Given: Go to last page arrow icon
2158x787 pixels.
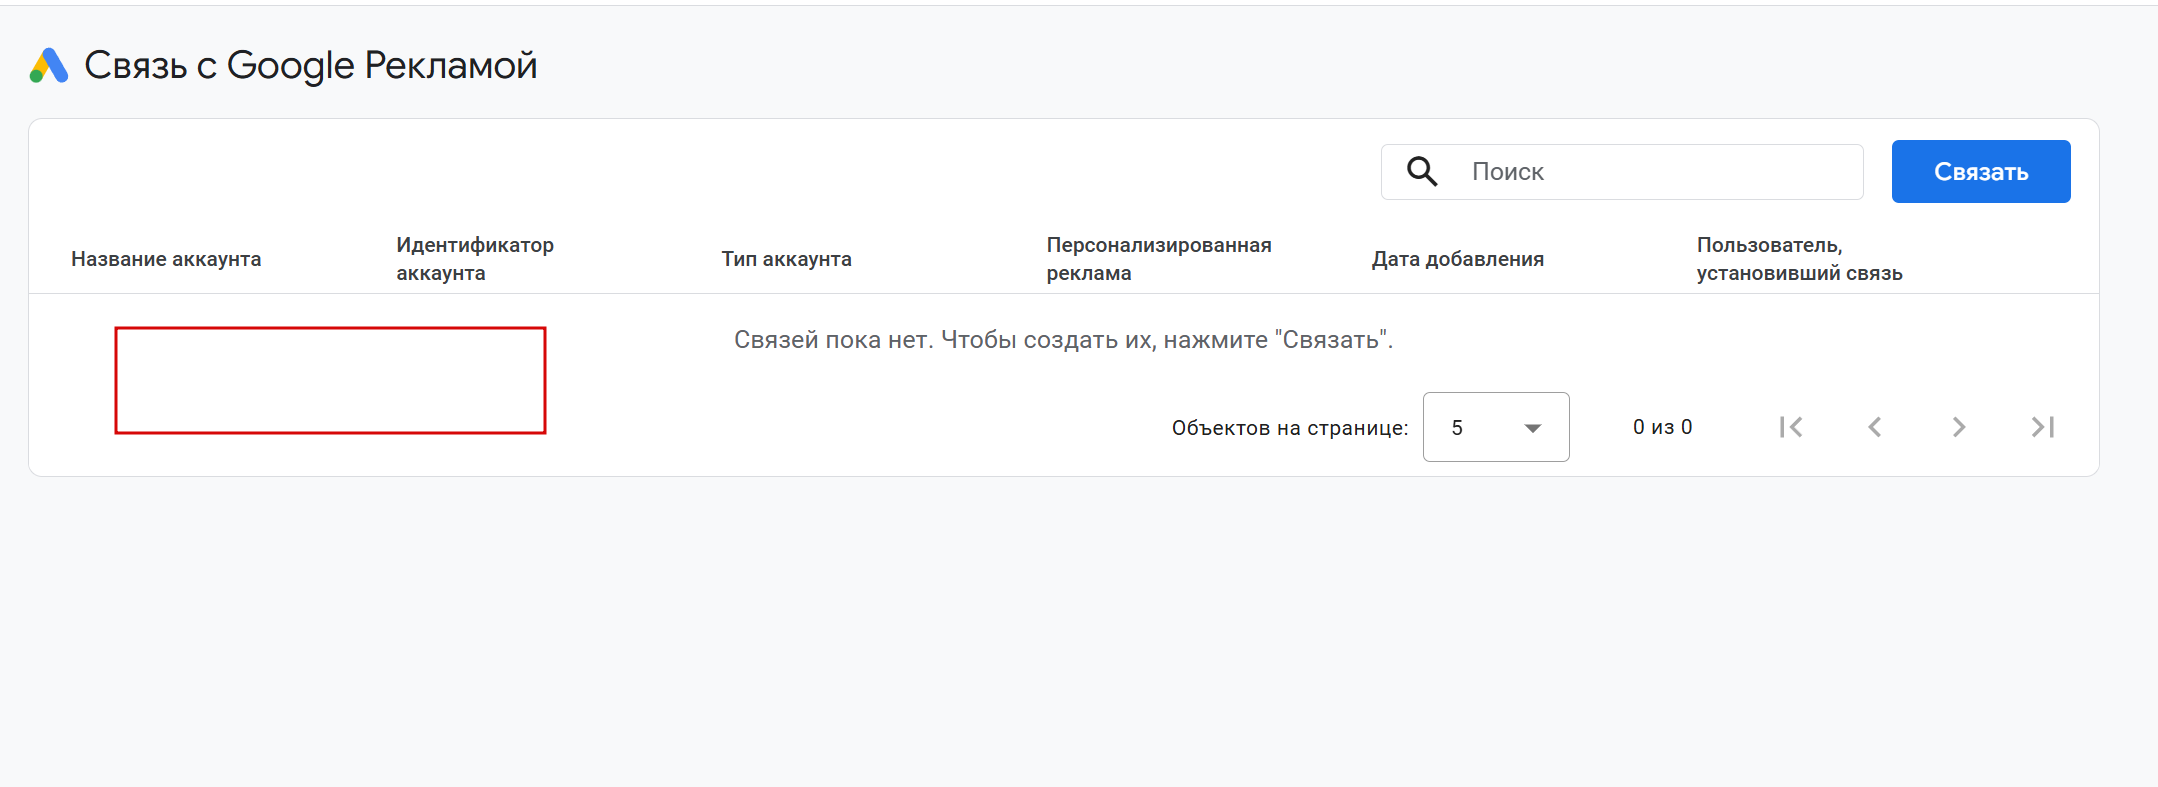Looking at the screenshot, I should click(x=2043, y=427).
